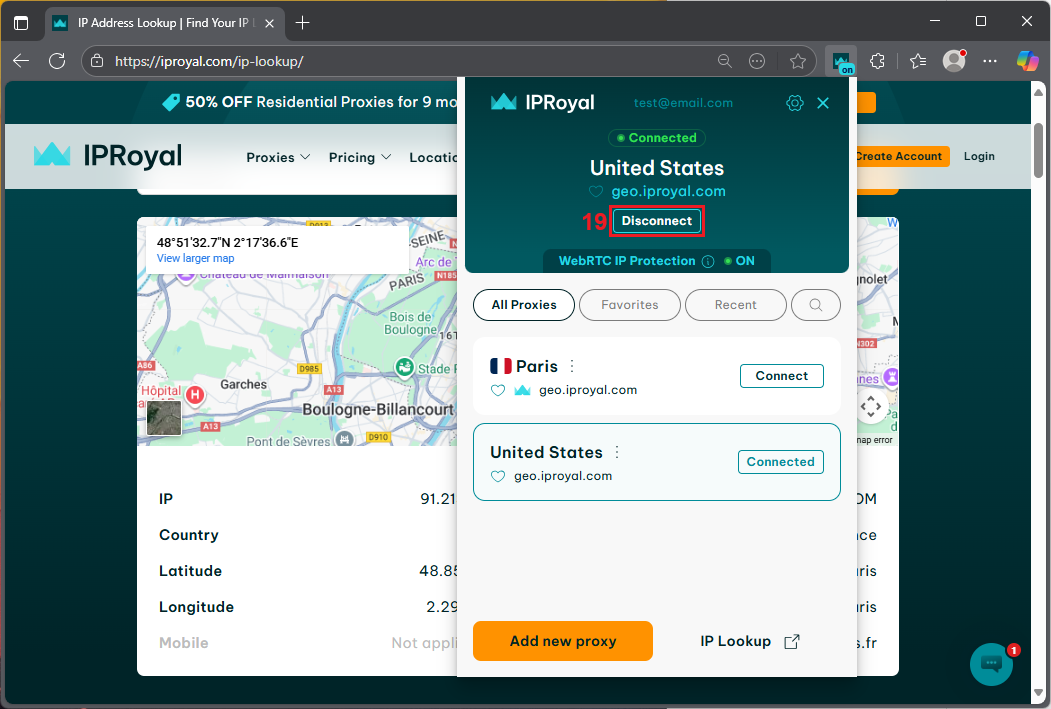Click the IPRoyal extension icon in toolbar
Screen dimensions: 1051x709
point(841,62)
